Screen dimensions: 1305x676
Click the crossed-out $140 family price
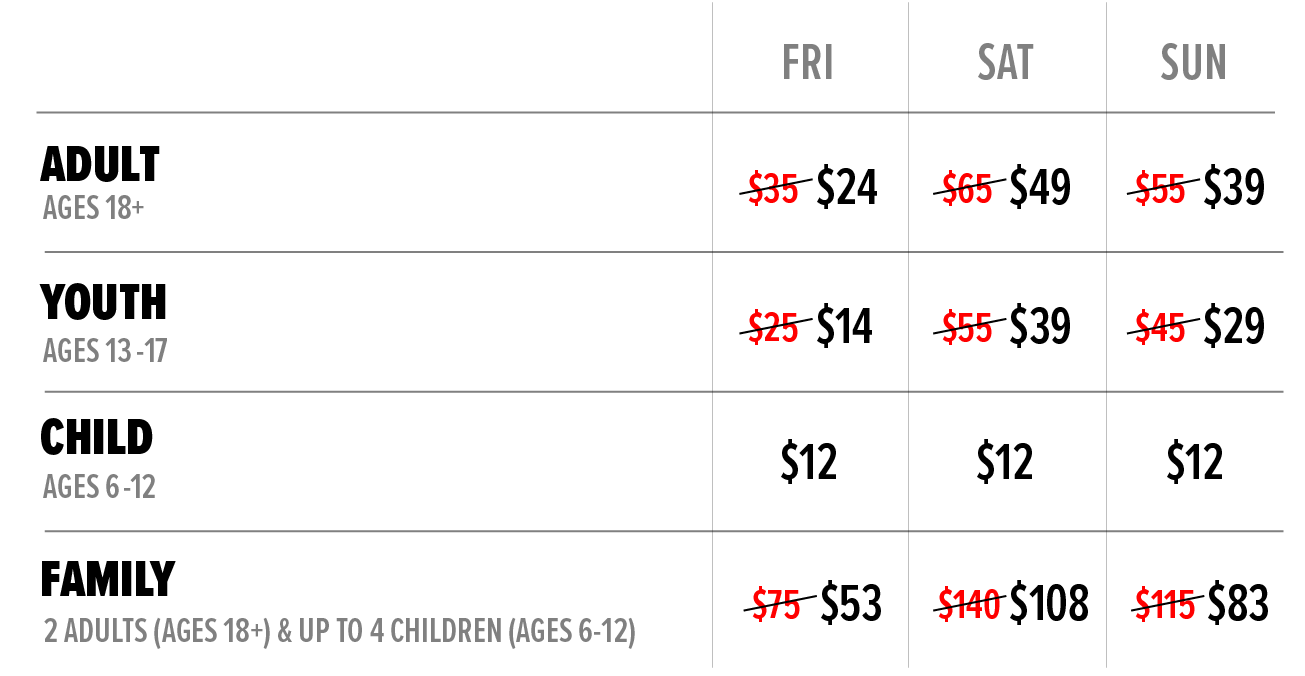(969, 604)
